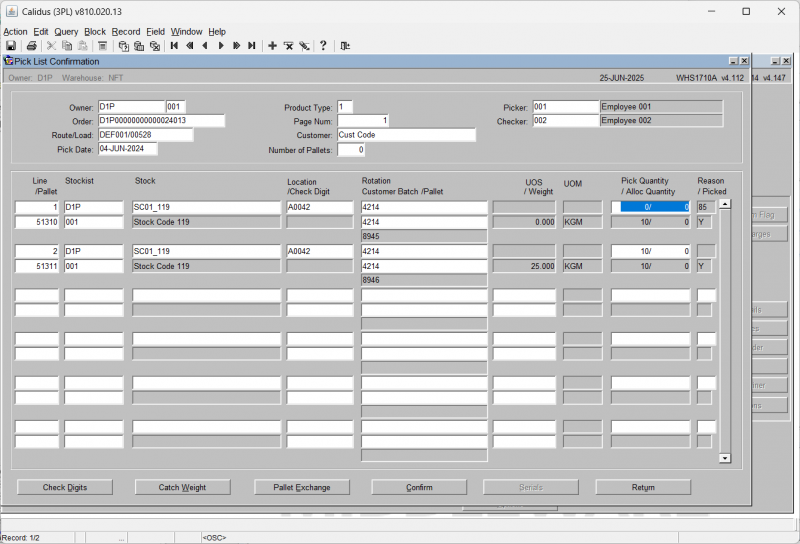This screenshot has height=544, width=800.
Task: Click the Number of Pallets field
Action: click(351, 150)
